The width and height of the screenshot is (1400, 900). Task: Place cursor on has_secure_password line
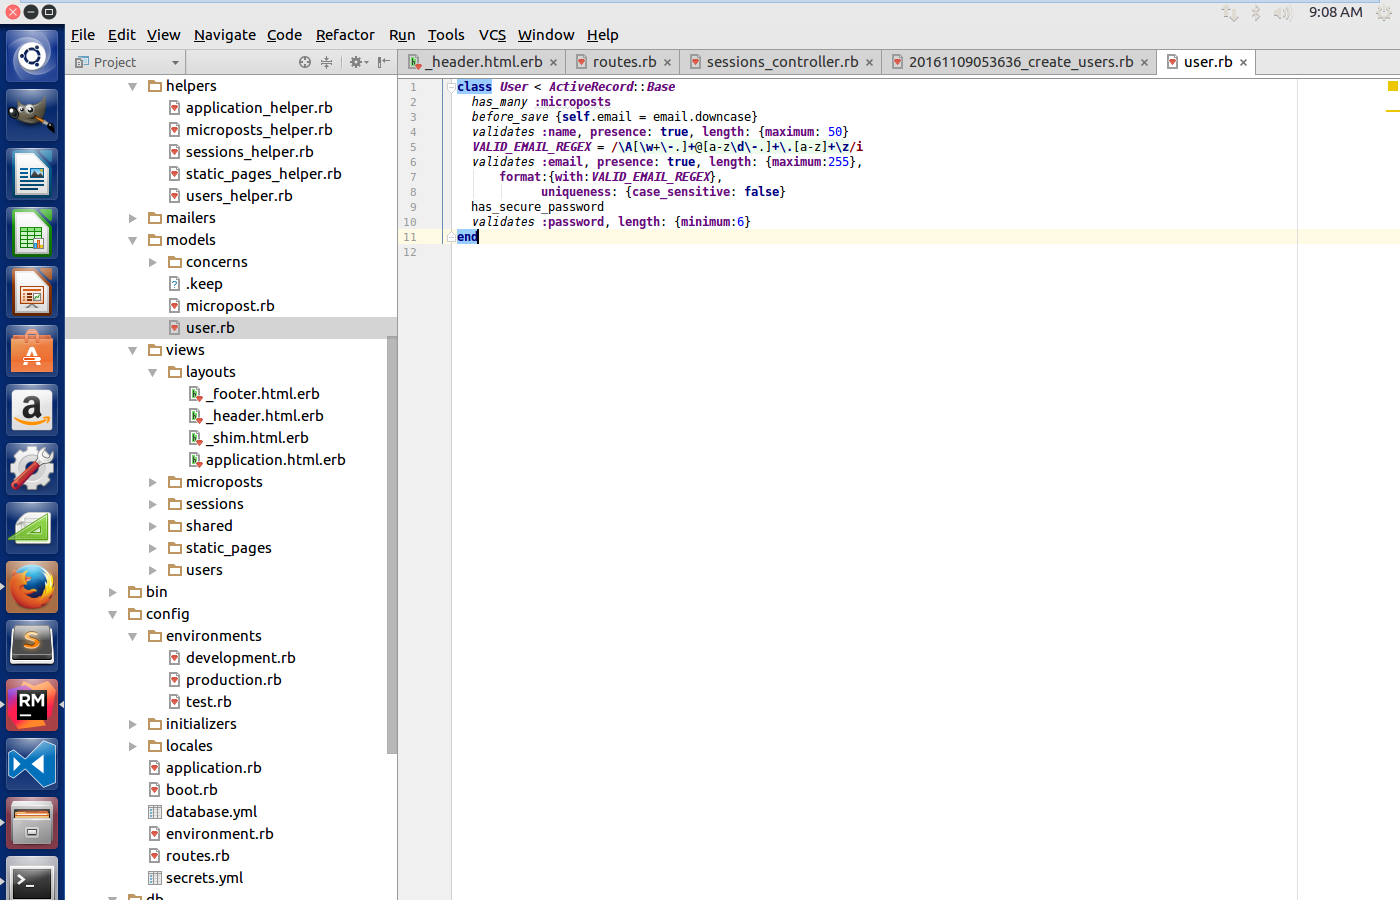point(537,207)
